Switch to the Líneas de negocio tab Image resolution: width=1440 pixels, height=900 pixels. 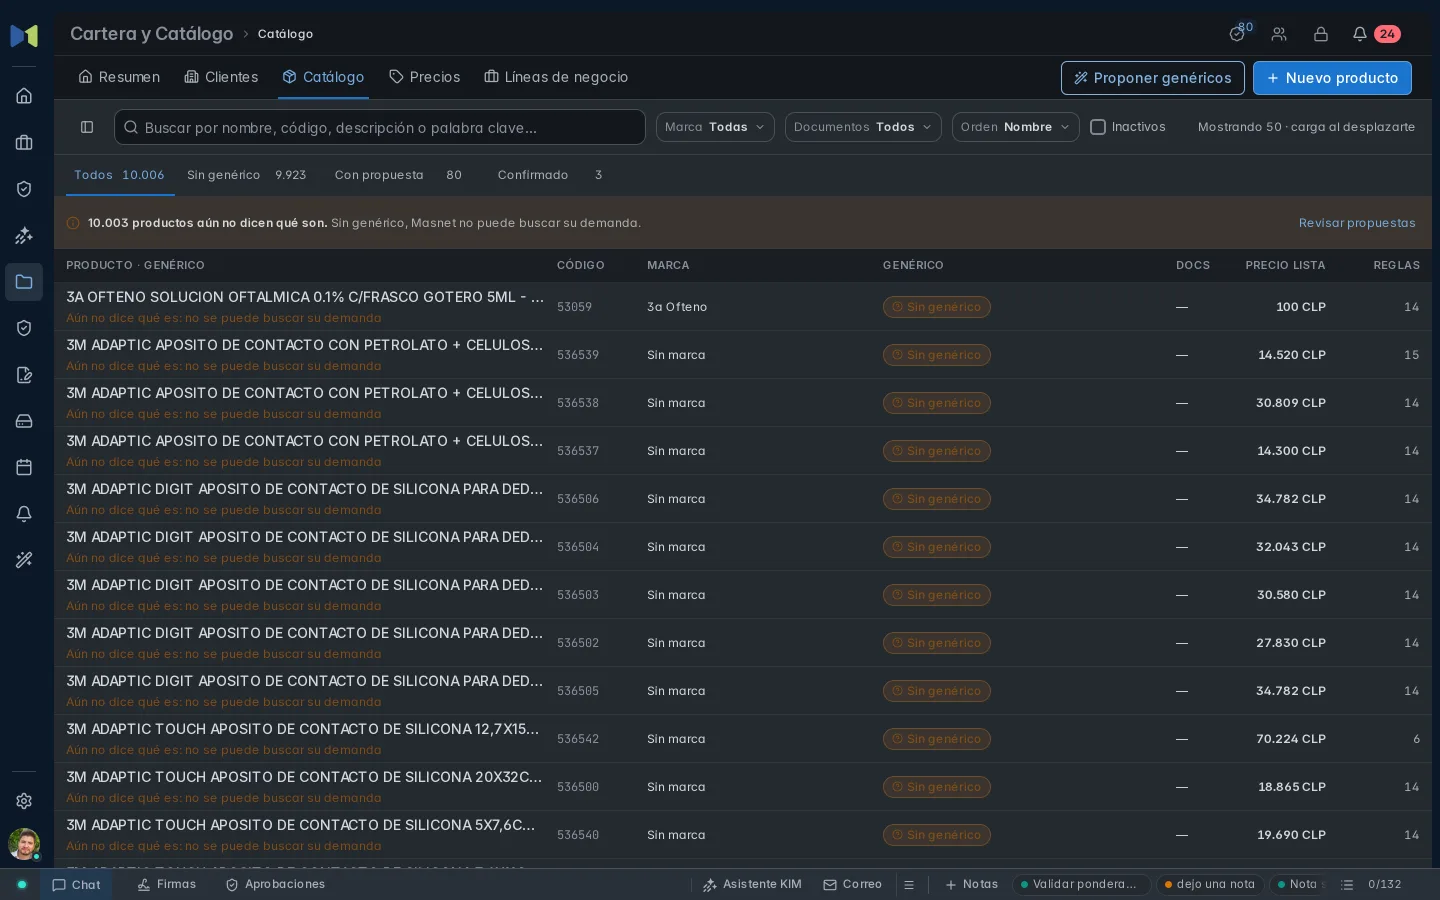(x=556, y=77)
